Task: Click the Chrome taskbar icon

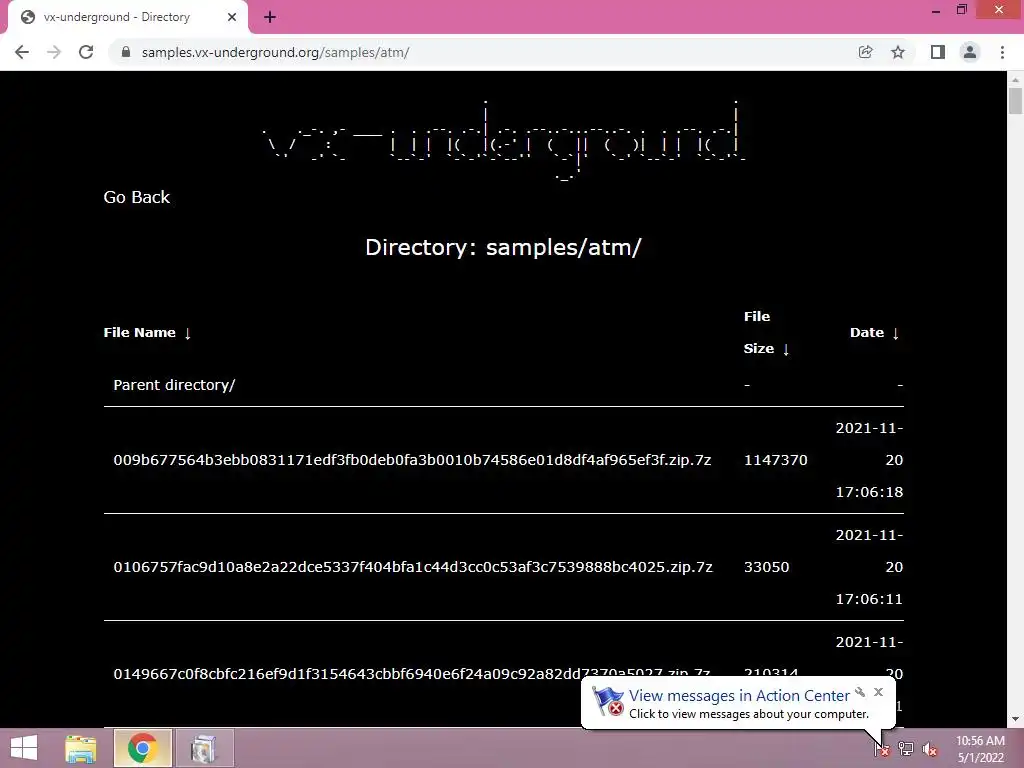Action: tap(143, 748)
